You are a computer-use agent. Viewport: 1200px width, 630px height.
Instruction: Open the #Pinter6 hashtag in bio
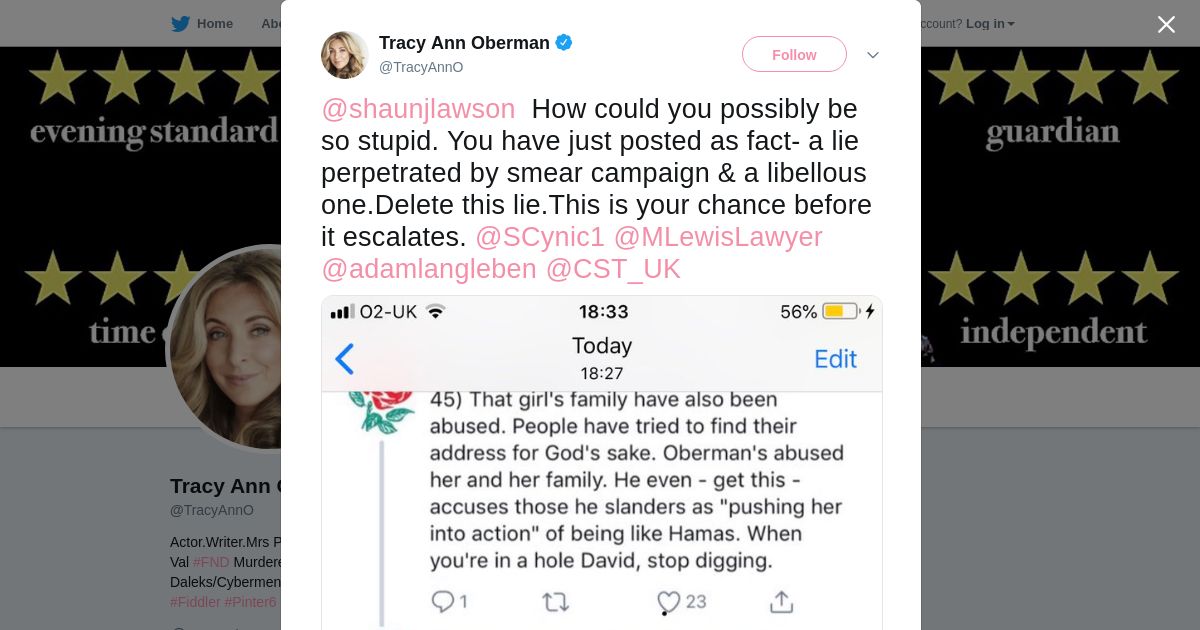point(250,602)
